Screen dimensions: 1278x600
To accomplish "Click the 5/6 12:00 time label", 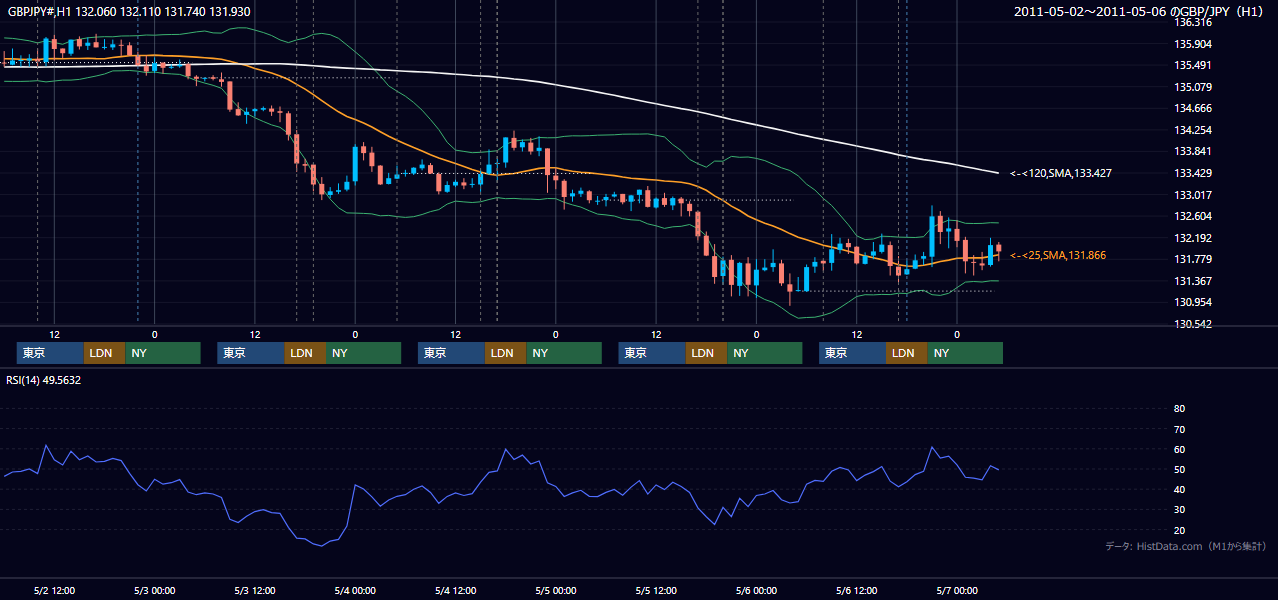I will (856, 590).
